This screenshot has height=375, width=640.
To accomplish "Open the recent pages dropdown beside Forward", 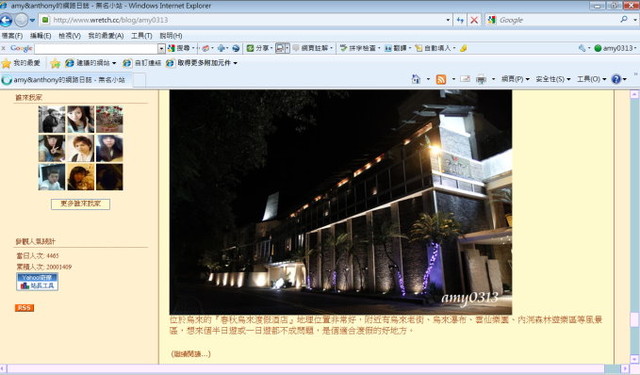I will [x=32, y=20].
